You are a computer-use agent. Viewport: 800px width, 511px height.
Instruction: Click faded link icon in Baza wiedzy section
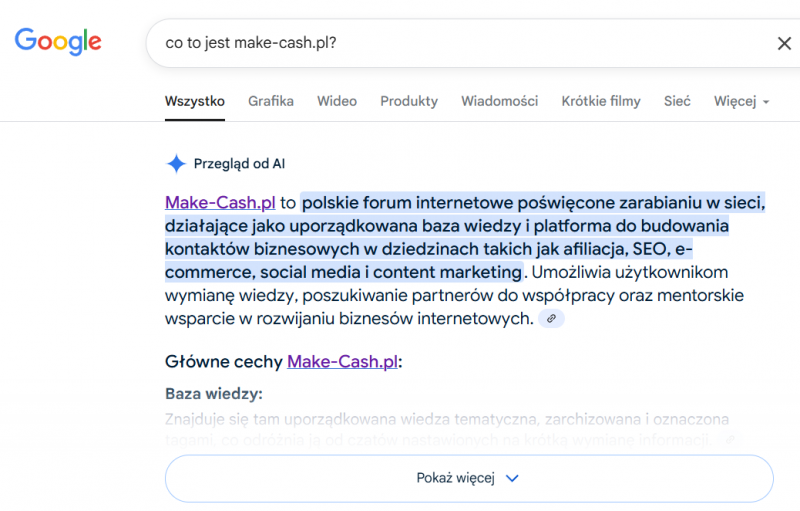tap(730, 440)
